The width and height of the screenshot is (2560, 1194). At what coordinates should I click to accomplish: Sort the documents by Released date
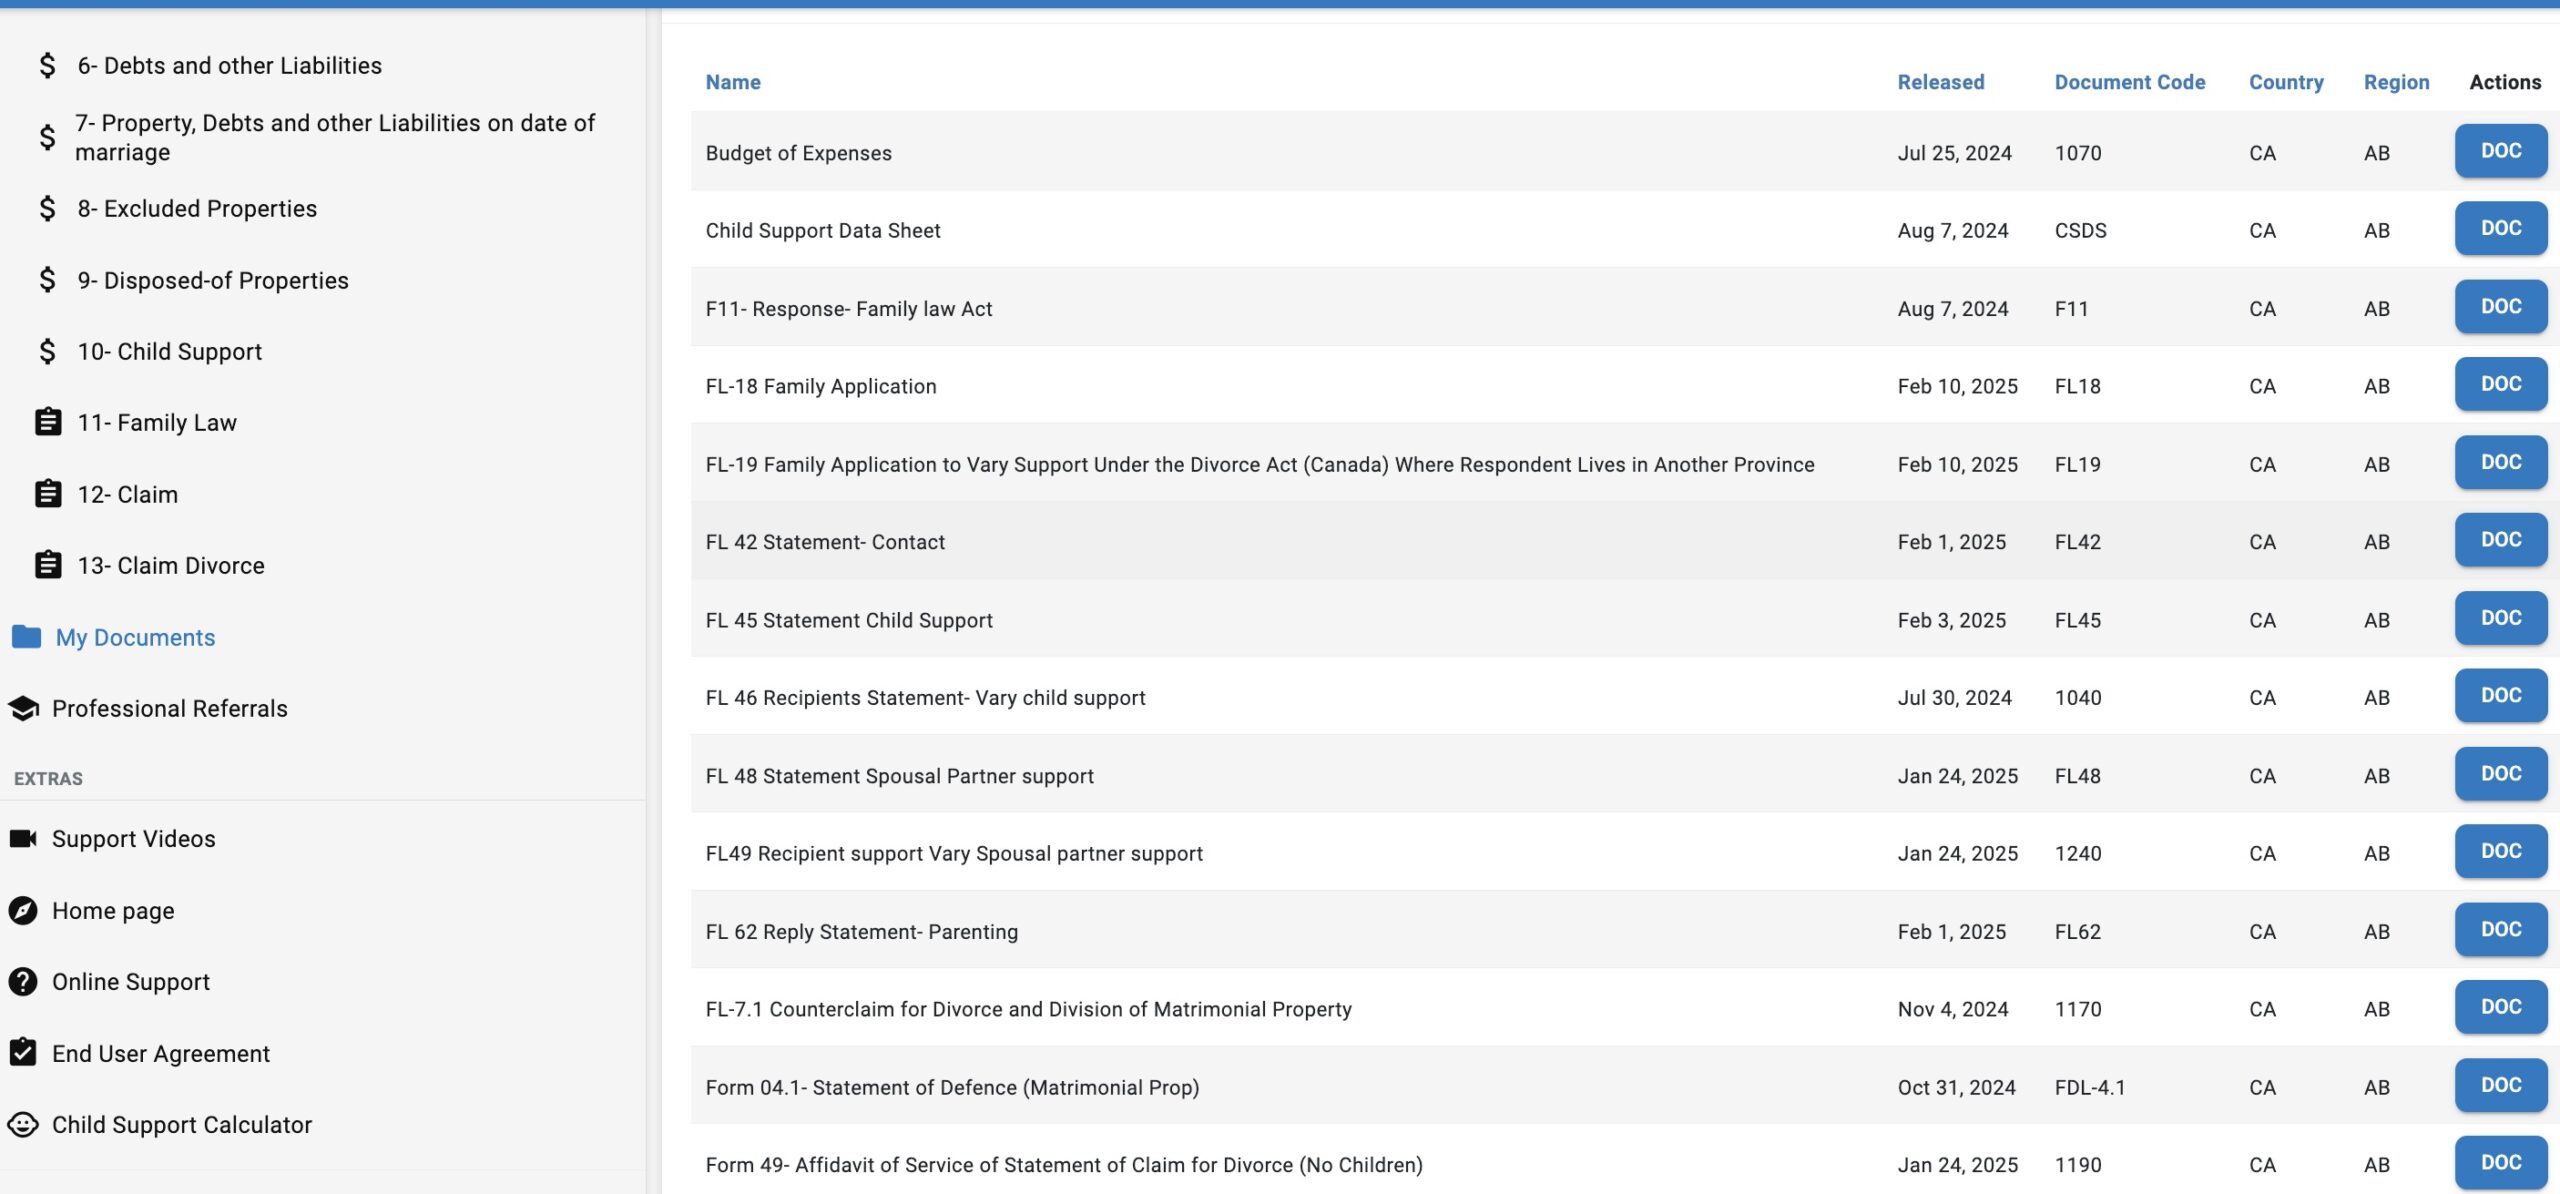pos(1940,82)
